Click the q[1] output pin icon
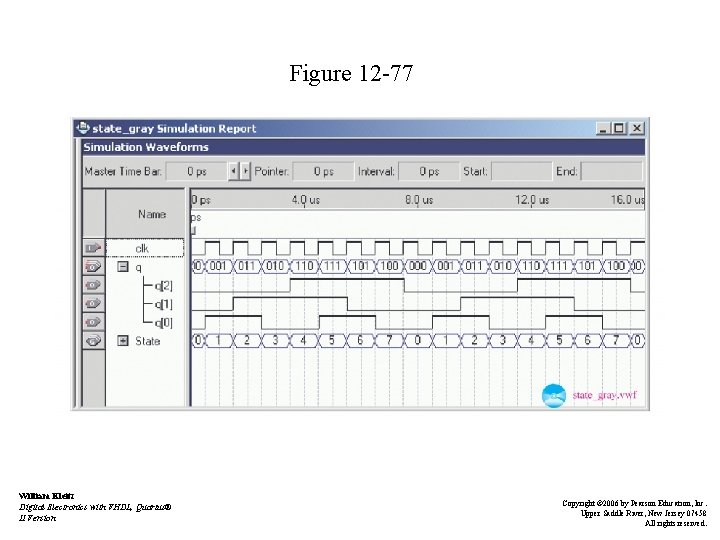The image size is (720, 540). pyautogui.click(x=93, y=304)
